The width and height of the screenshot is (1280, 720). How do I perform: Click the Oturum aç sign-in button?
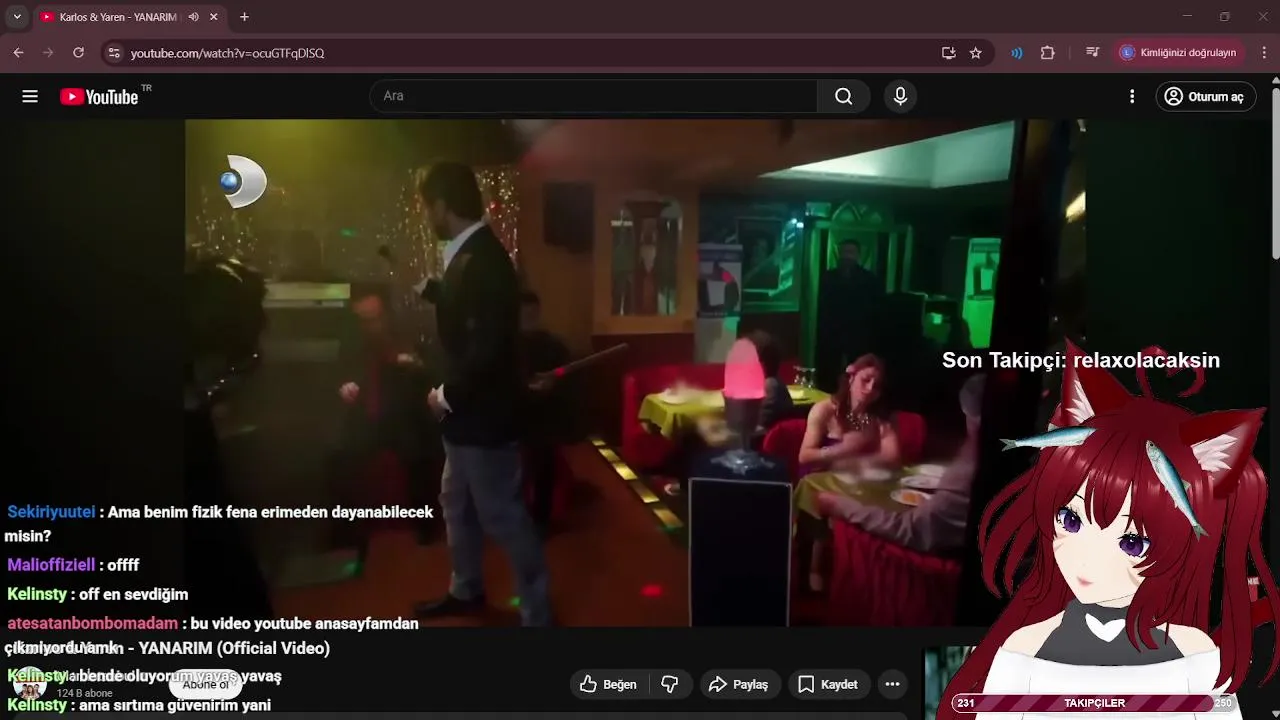[x=1206, y=96]
